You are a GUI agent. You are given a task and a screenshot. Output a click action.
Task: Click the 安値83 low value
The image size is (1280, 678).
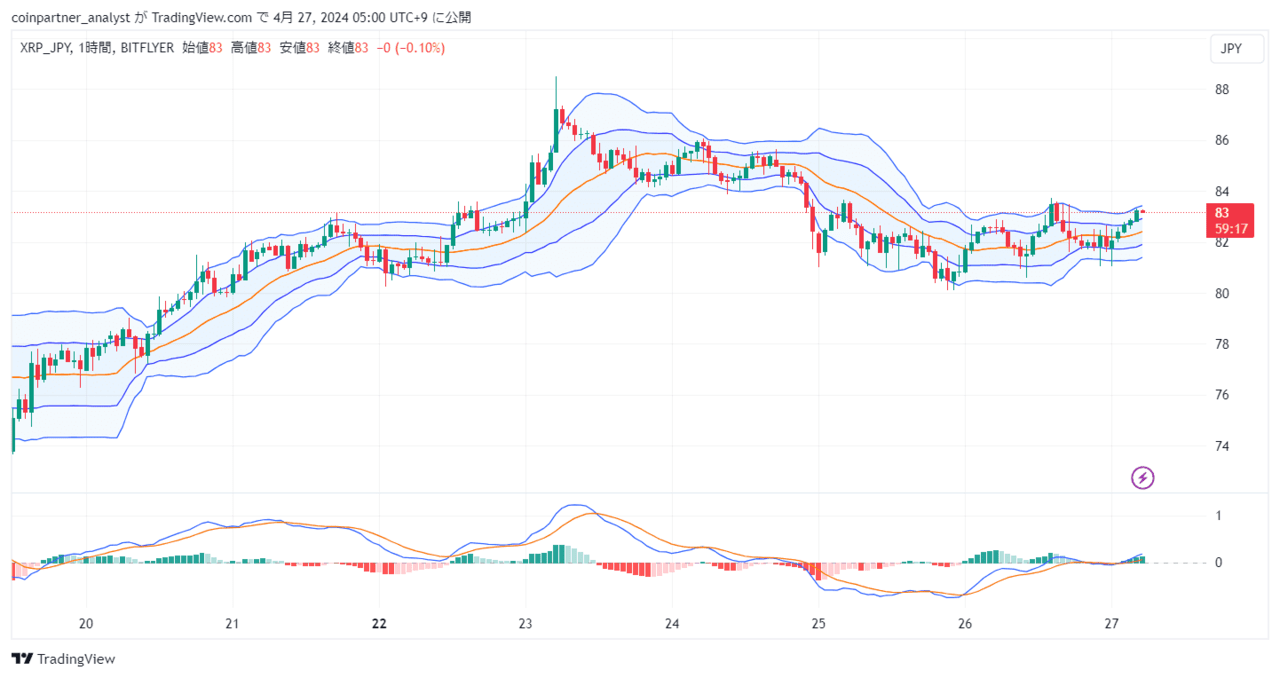point(299,48)
